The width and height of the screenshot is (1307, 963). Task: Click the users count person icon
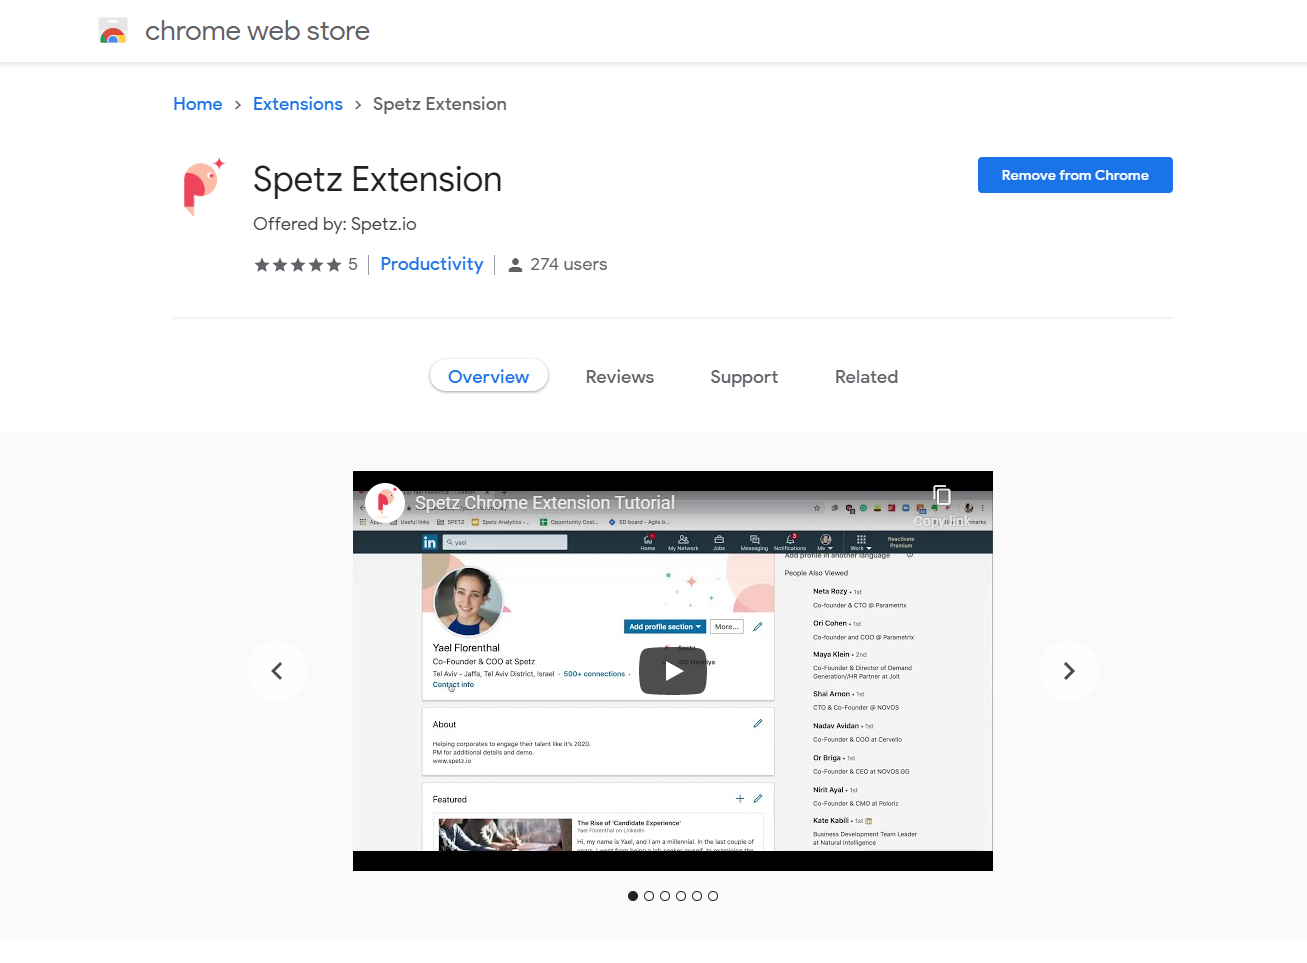tap(515, 264)
